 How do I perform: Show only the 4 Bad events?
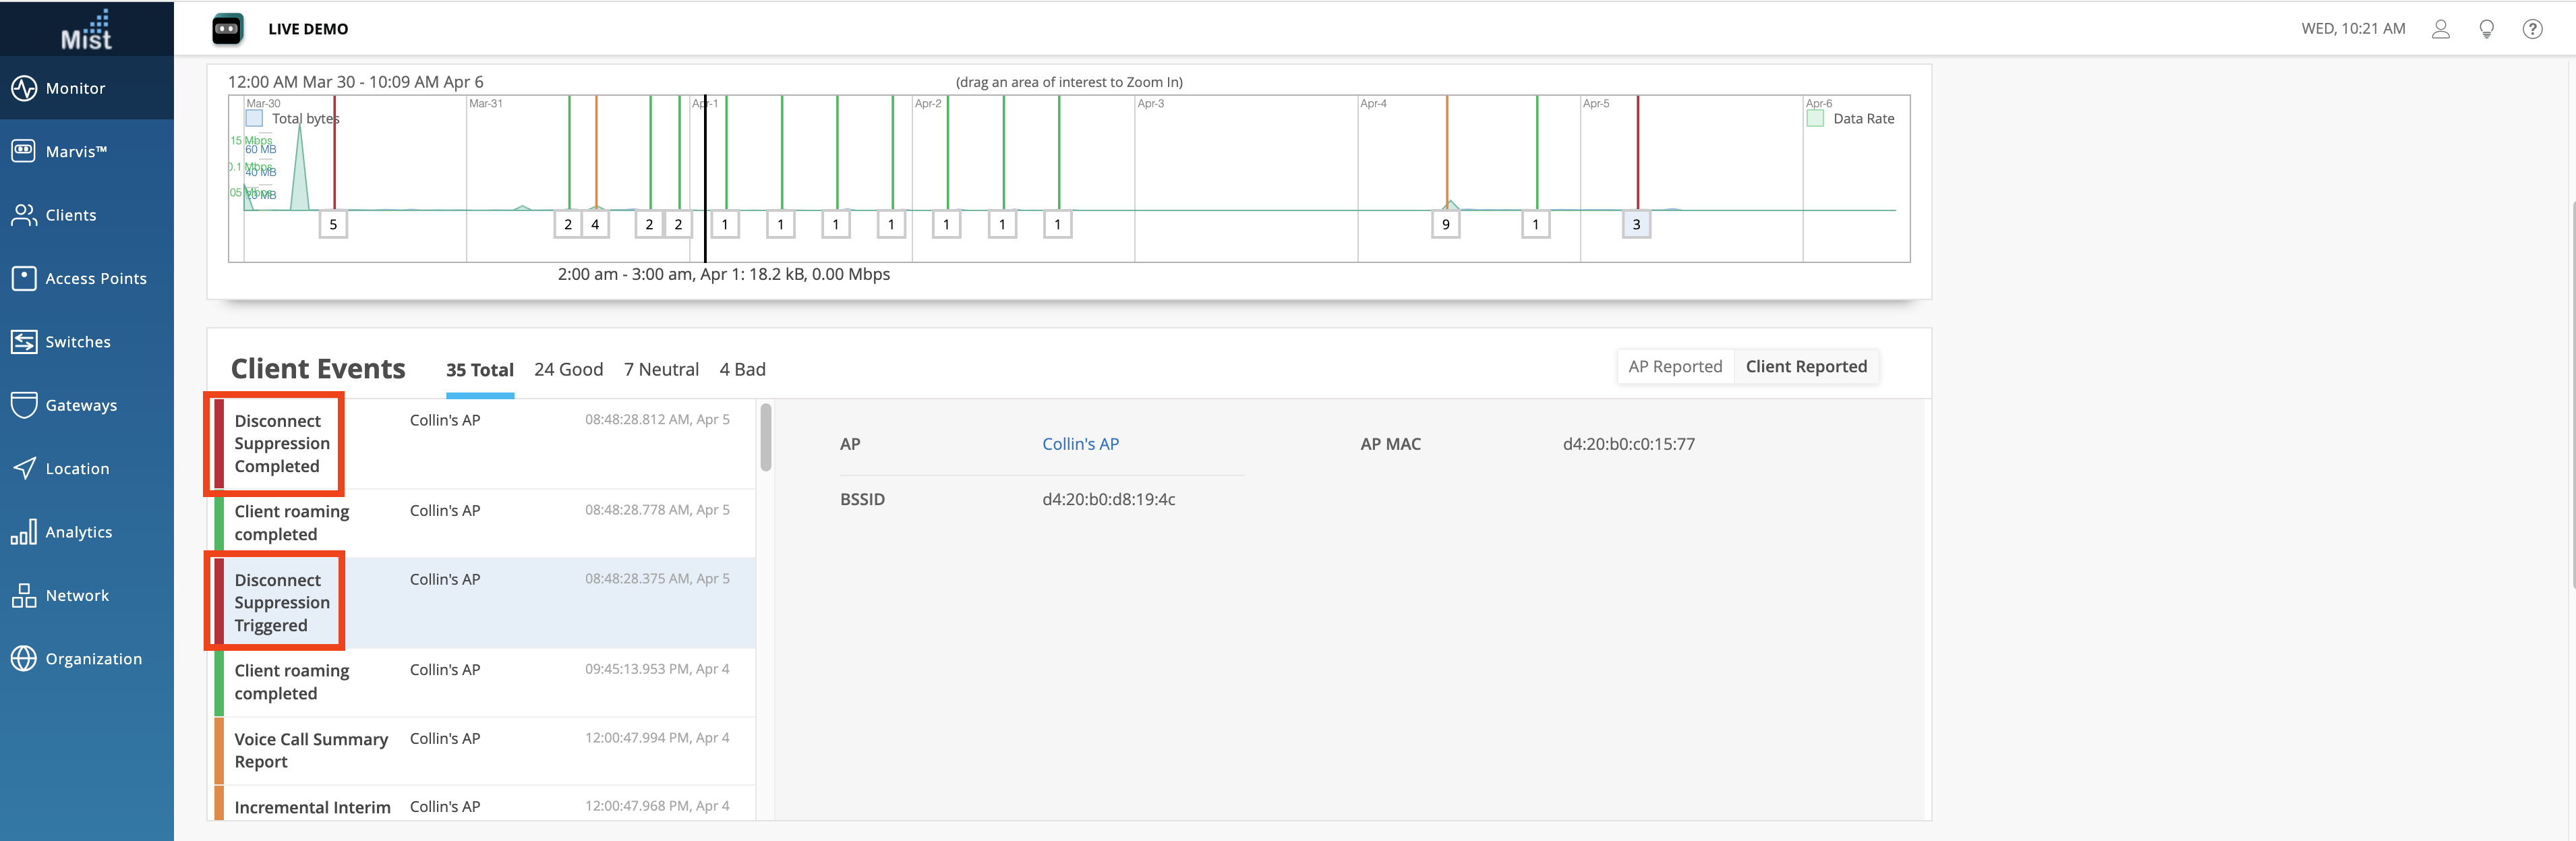pos(742,370)
